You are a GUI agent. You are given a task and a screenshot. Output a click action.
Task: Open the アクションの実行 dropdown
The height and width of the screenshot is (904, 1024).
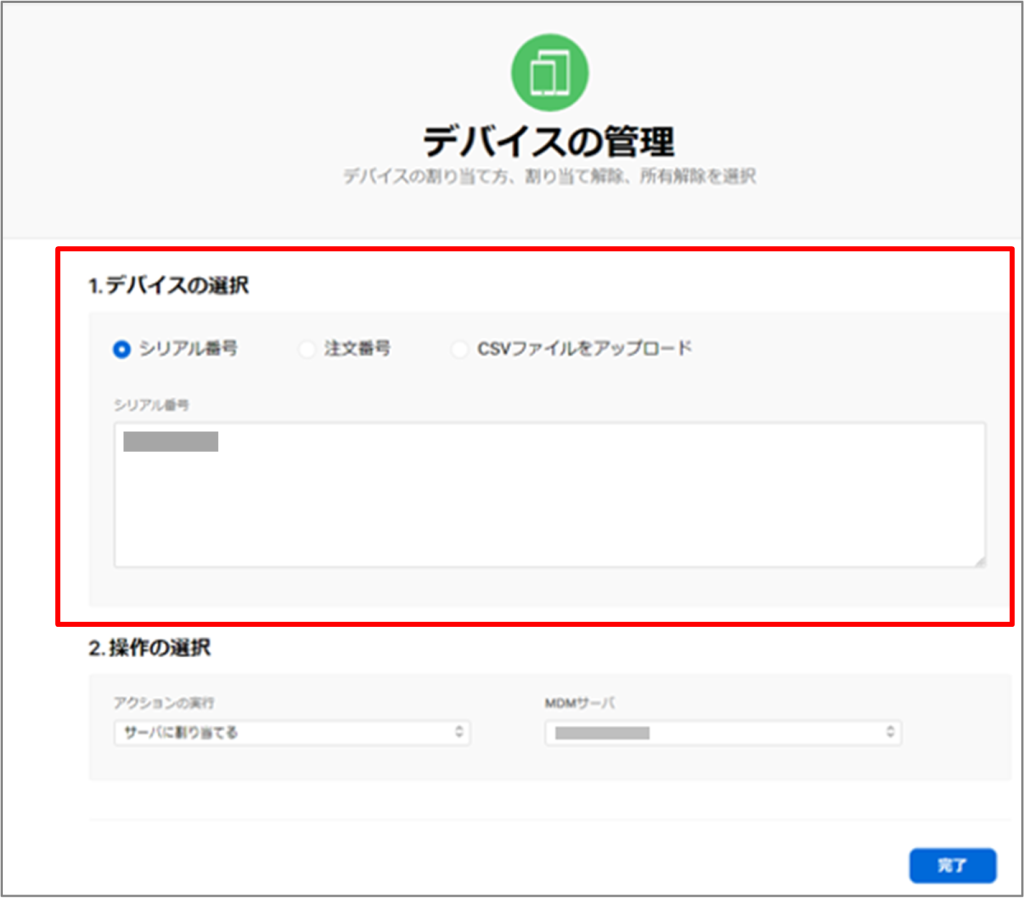tap(290, 733)
